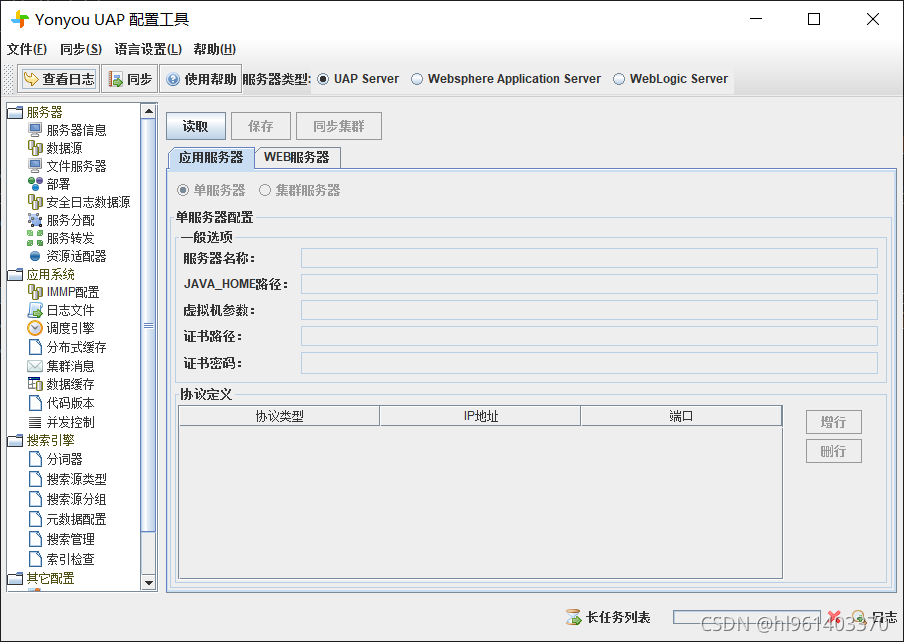Click the tree scrollbar down arrow
The width and height of the screenshot is (904, 642).
coord(149,583)
